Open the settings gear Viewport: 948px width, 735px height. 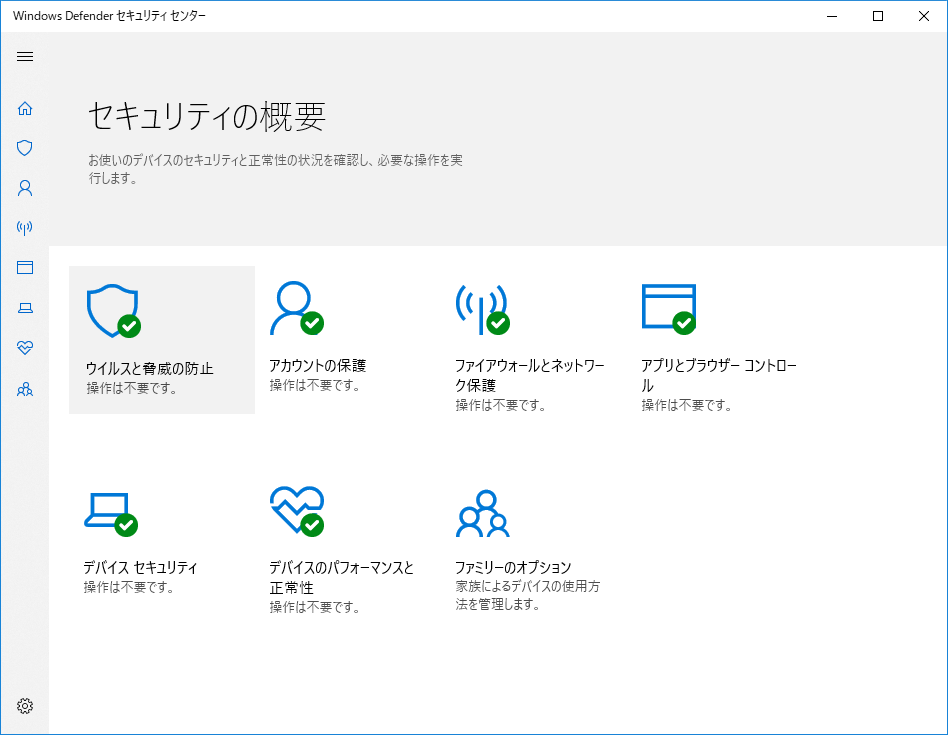click(x=25, y=706)
